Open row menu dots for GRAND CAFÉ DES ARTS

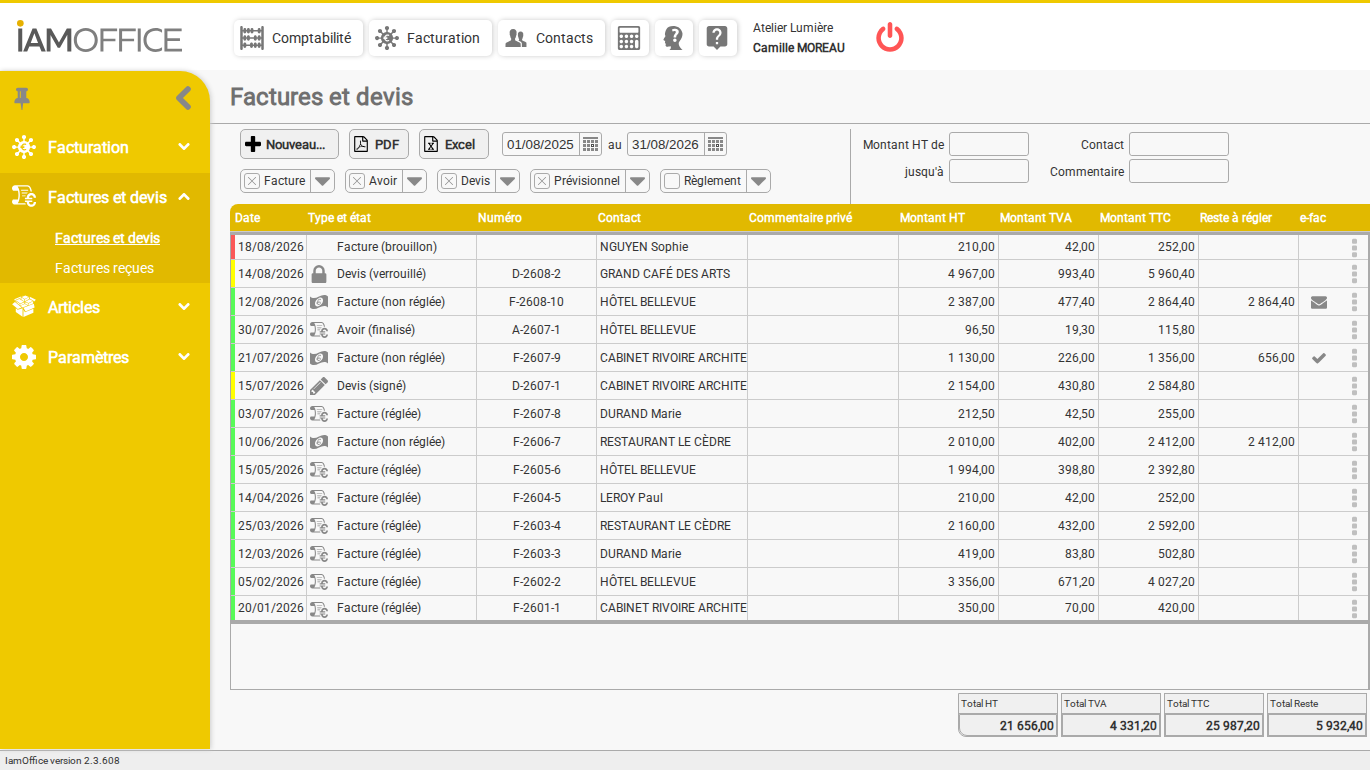point(1355,273)
